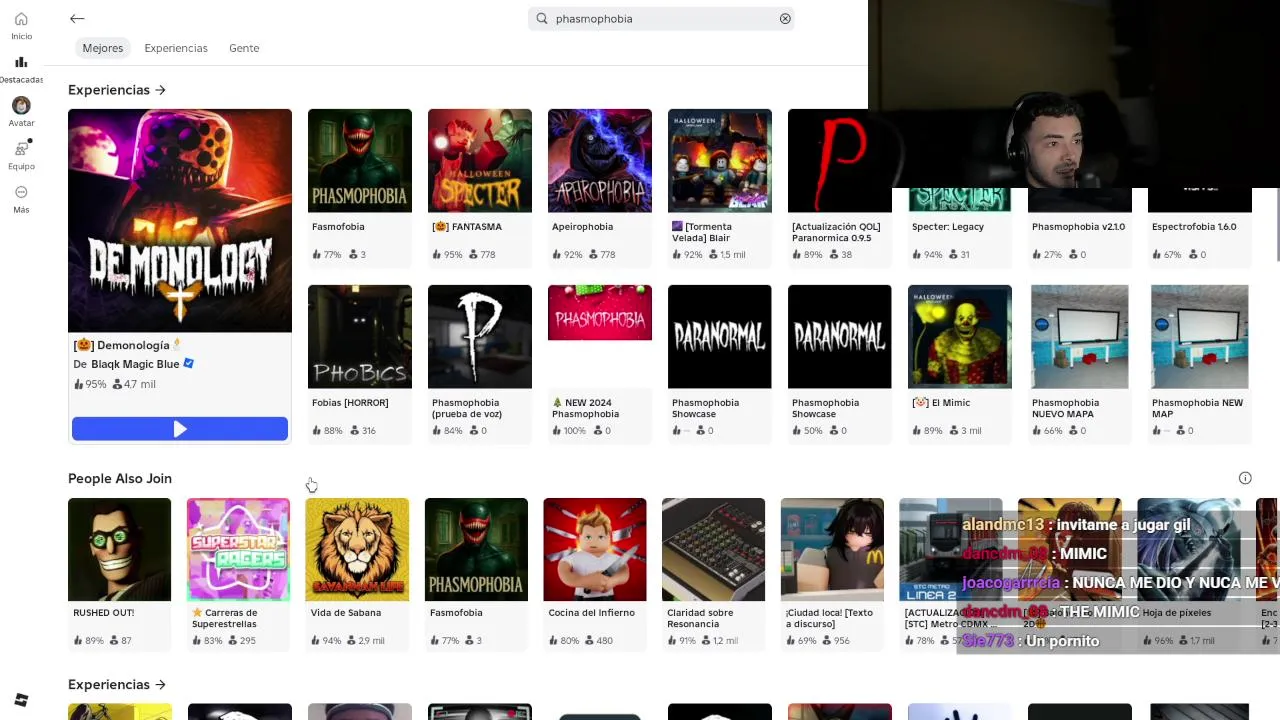Open Phasmophobia NEW MAP game
The image size is (1280, 720).
coord(1200,364)
